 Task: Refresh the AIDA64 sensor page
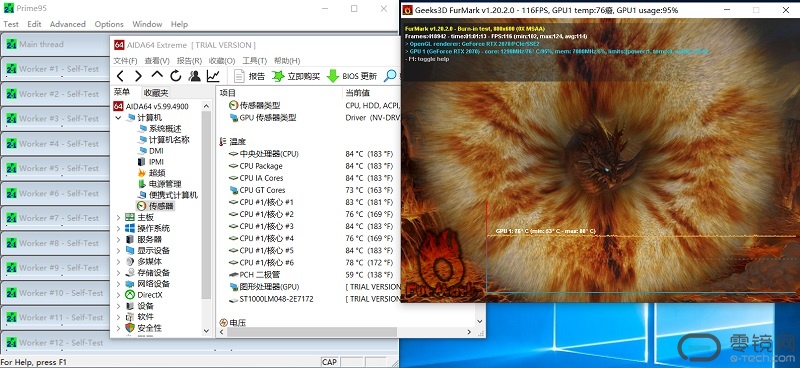click(176, 76)
